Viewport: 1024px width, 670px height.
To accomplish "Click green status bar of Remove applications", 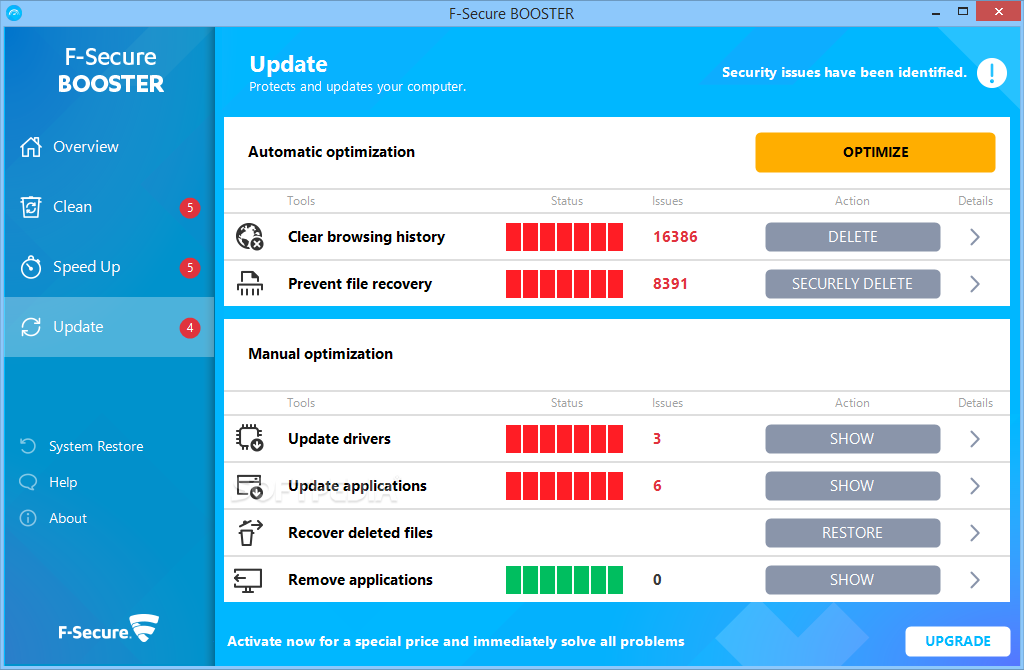I will tap(564, 580).
